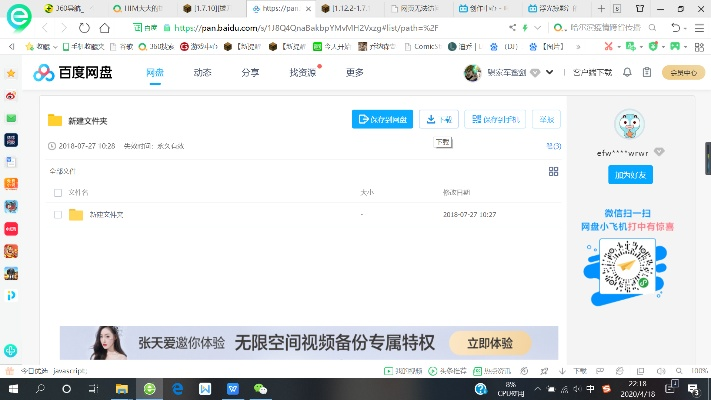Open the 更多 menu
Image resolution: width=711 pixels, height=400 pixels.
(x=355, y=73)
